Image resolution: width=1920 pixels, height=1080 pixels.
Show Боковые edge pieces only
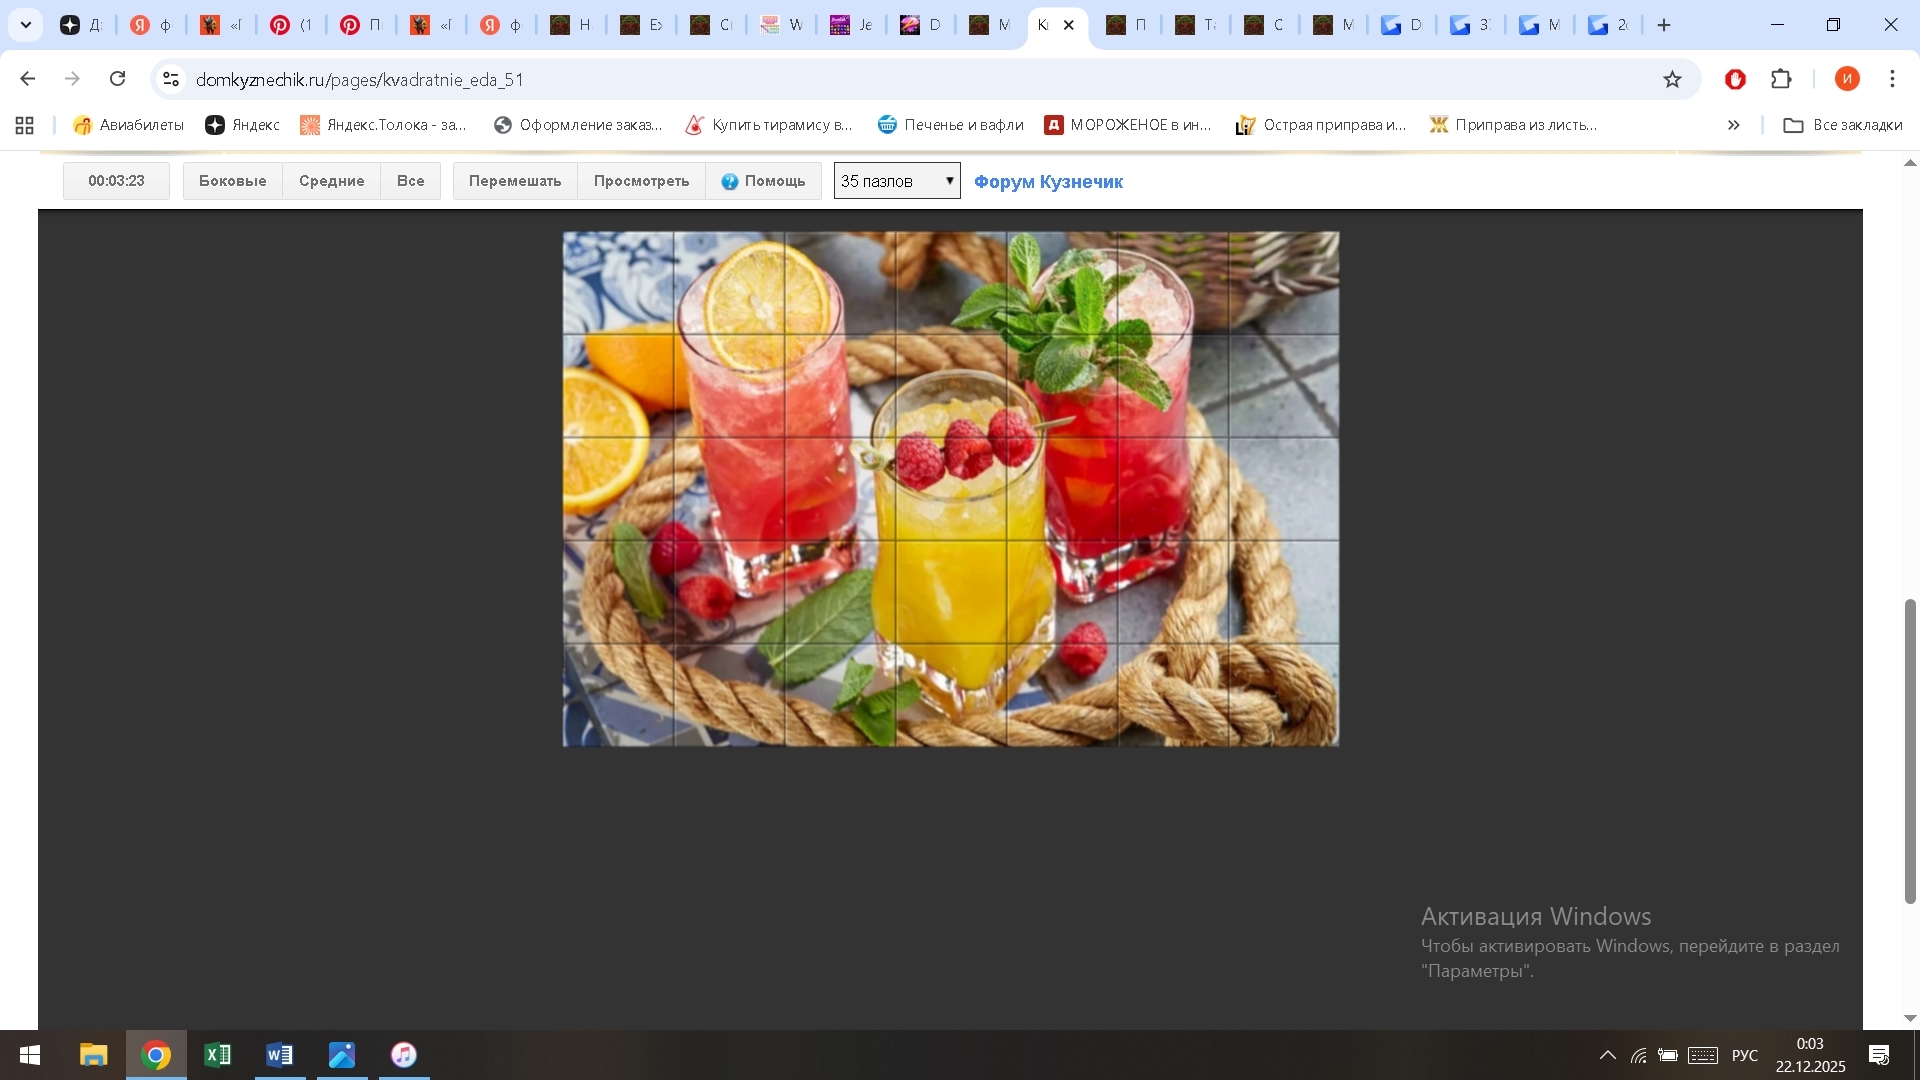pyautogui.click(x=232, y=181)
